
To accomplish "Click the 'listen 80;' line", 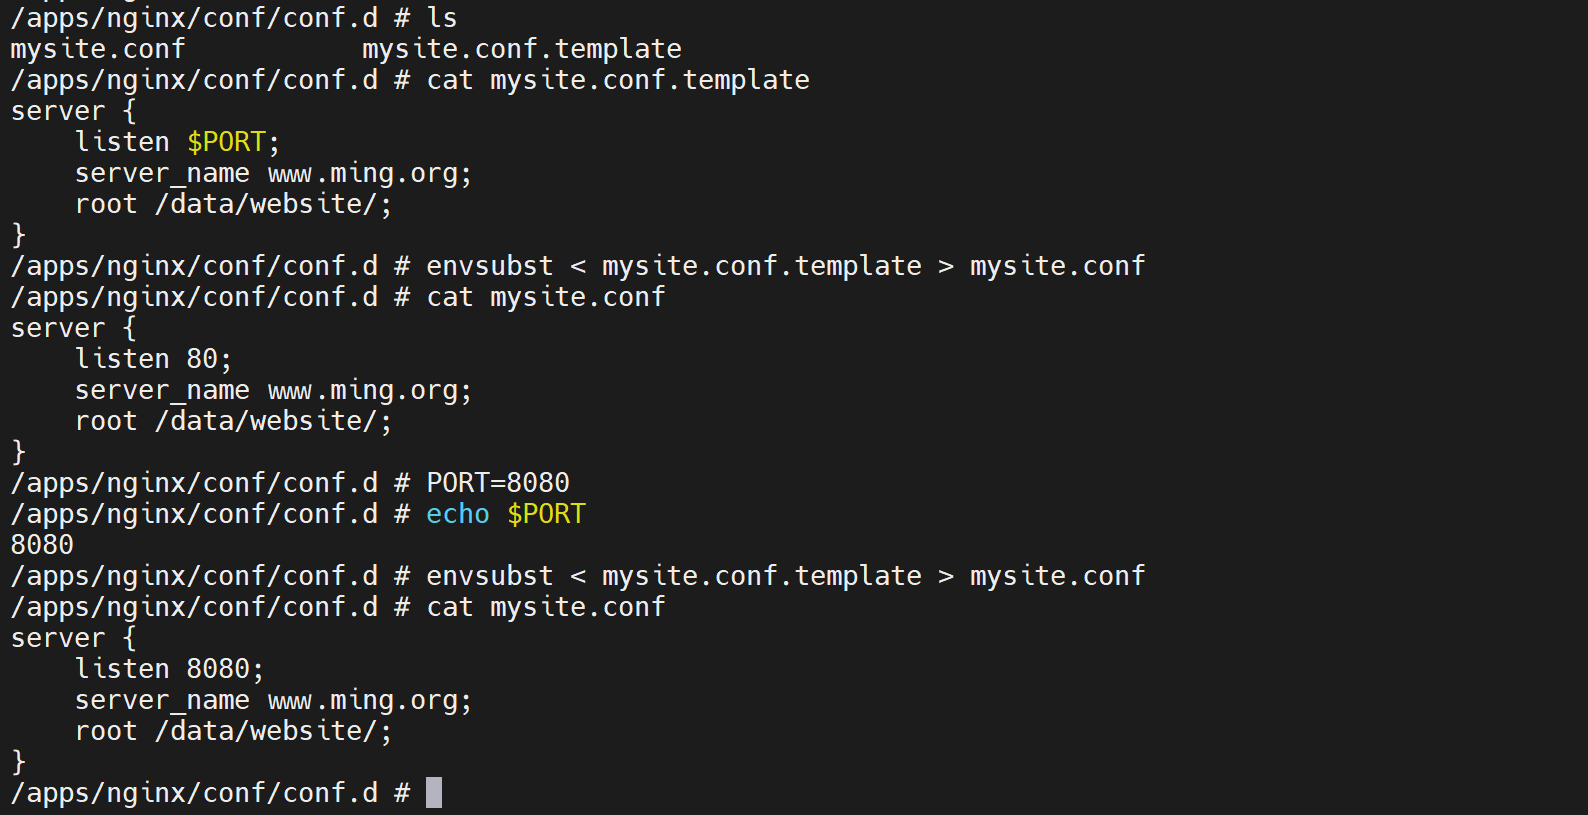I will (153, 359).
